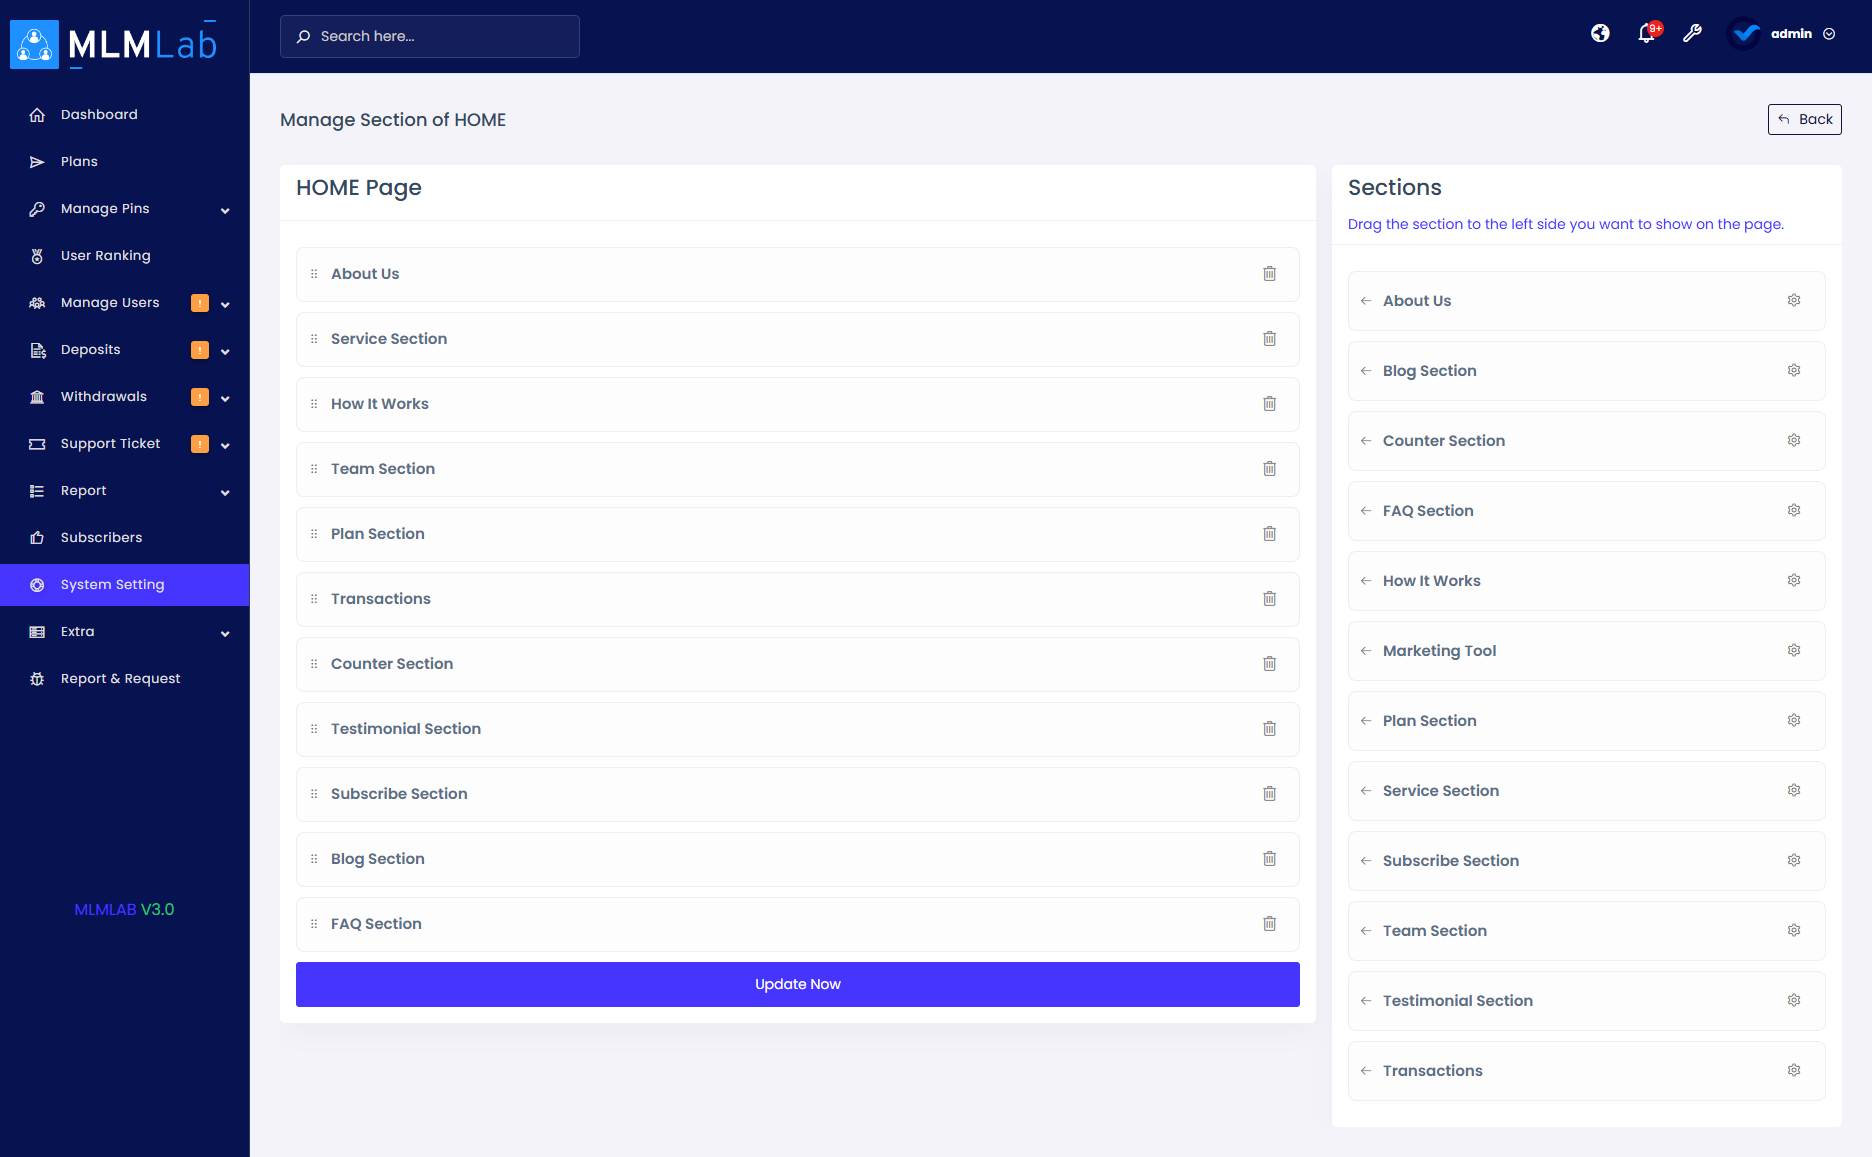
Task: Expand Report submenu
Action: coord(225,492)
